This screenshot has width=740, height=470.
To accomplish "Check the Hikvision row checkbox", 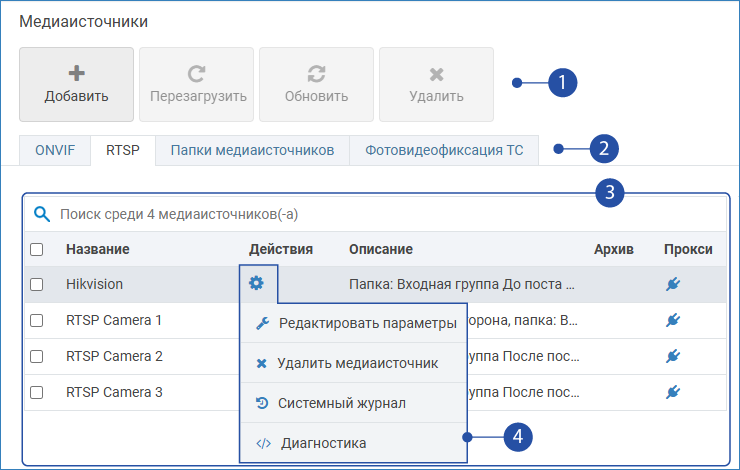I will tap(37, 284).
